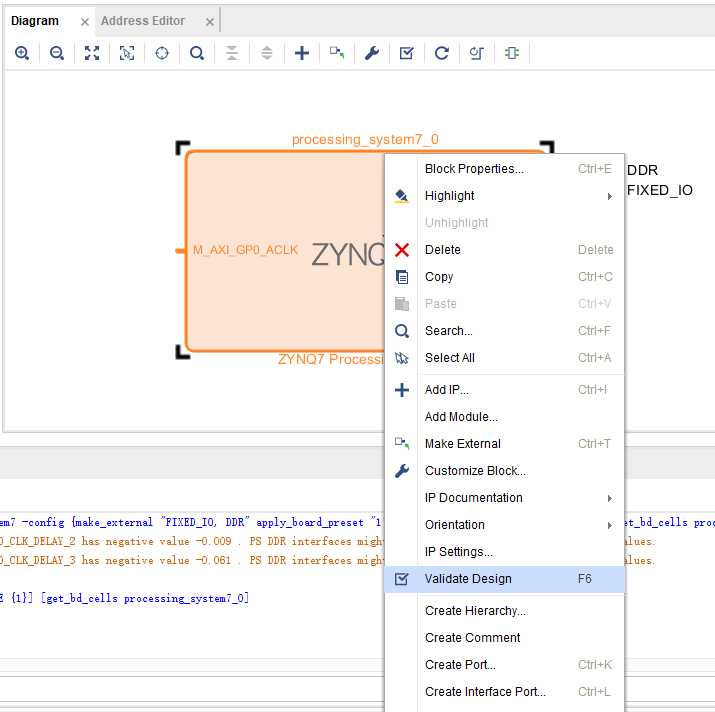Click the Customize Block wrench toolbar icon
Image resolution: width=715 pixels, height=712 pixels.
tap(372, 53)
